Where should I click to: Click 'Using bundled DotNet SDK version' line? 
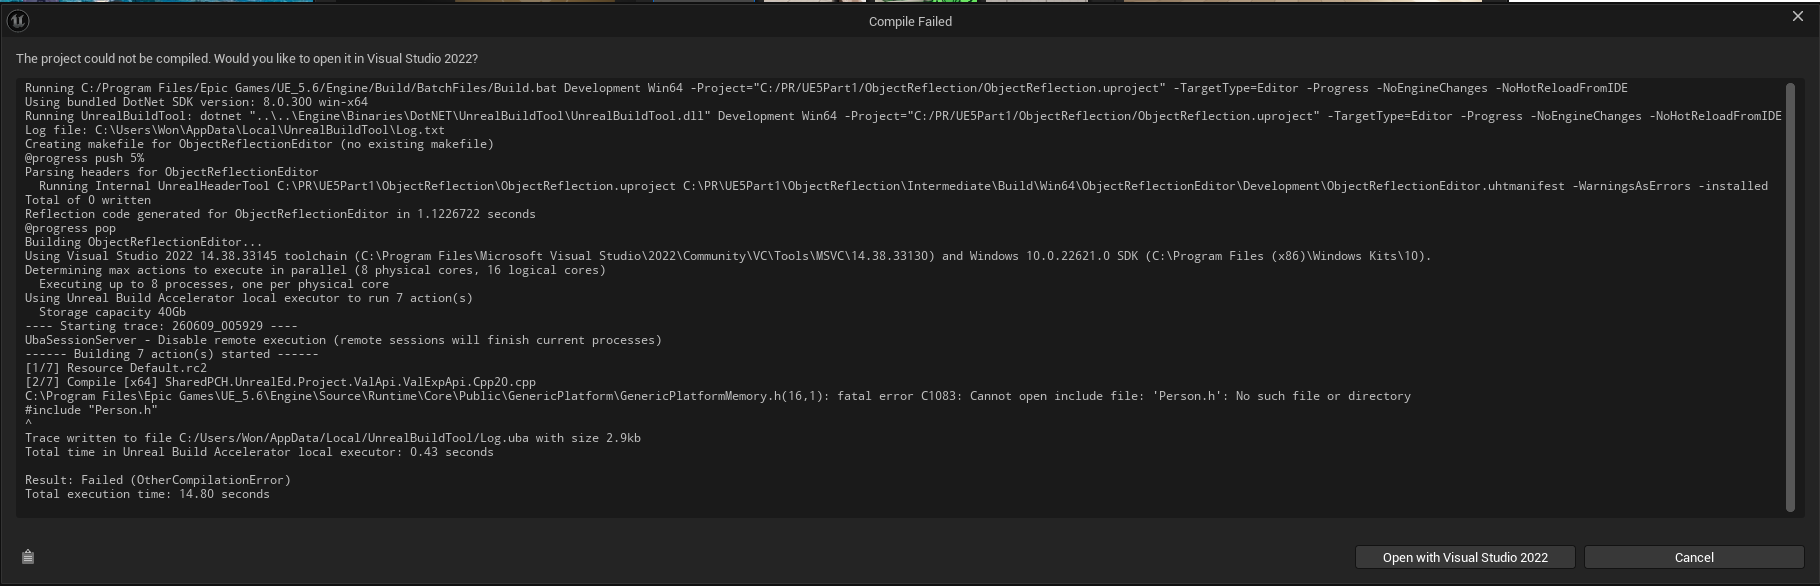196,102
